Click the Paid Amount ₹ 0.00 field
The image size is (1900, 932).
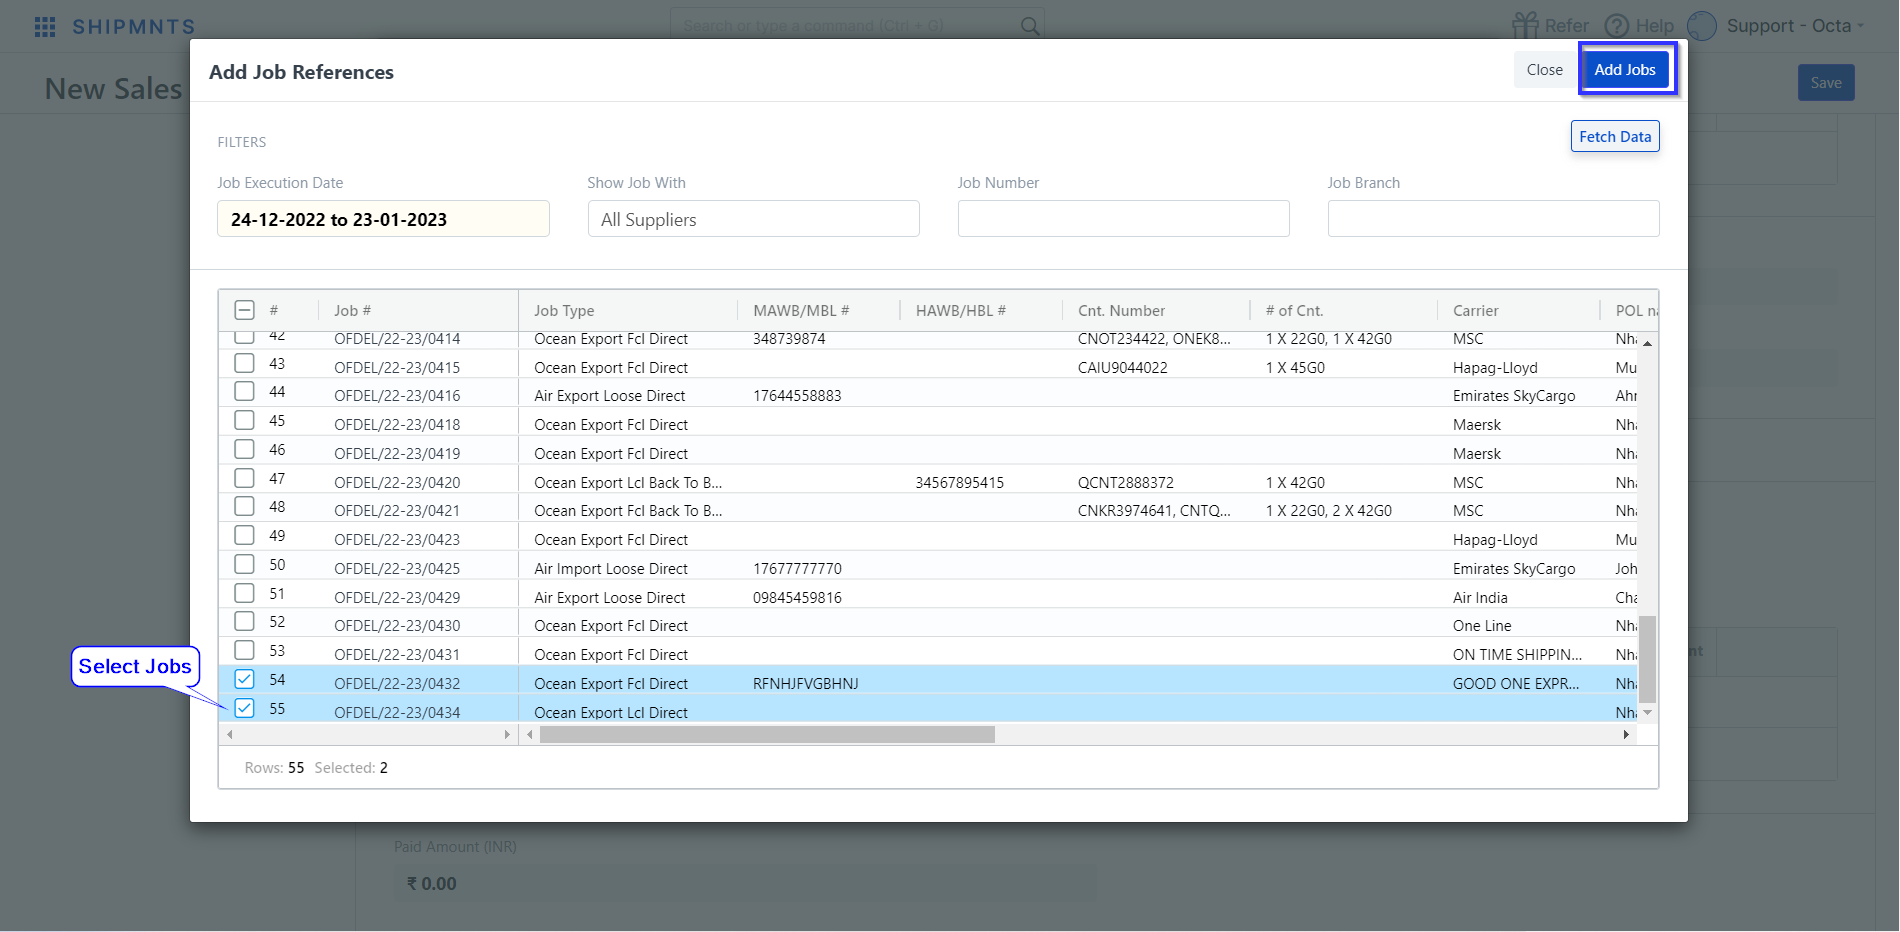click(x=745, y=883)
